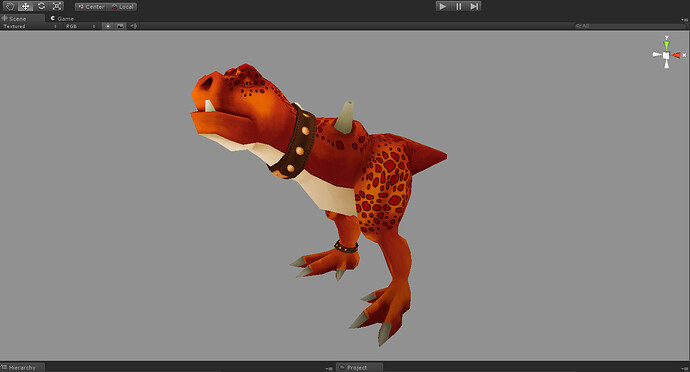Pause the game playback
The height and width of the screenshot is (372, 690).
coord(459,6)
